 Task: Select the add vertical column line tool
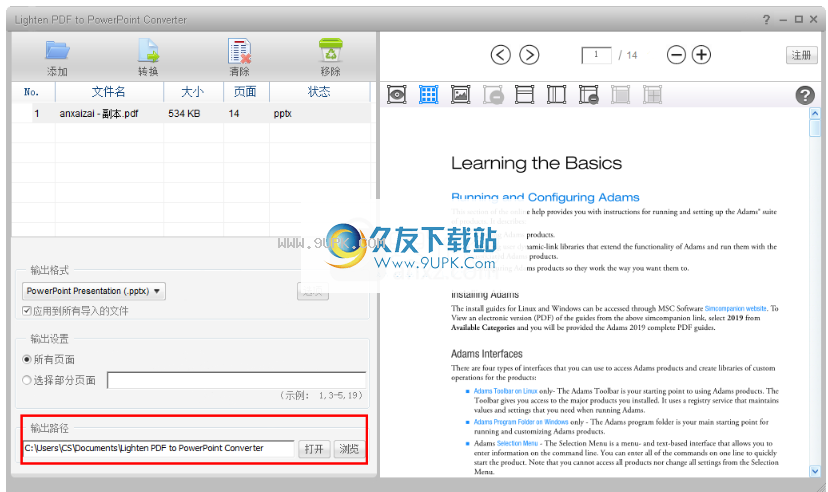click(557, 95)
